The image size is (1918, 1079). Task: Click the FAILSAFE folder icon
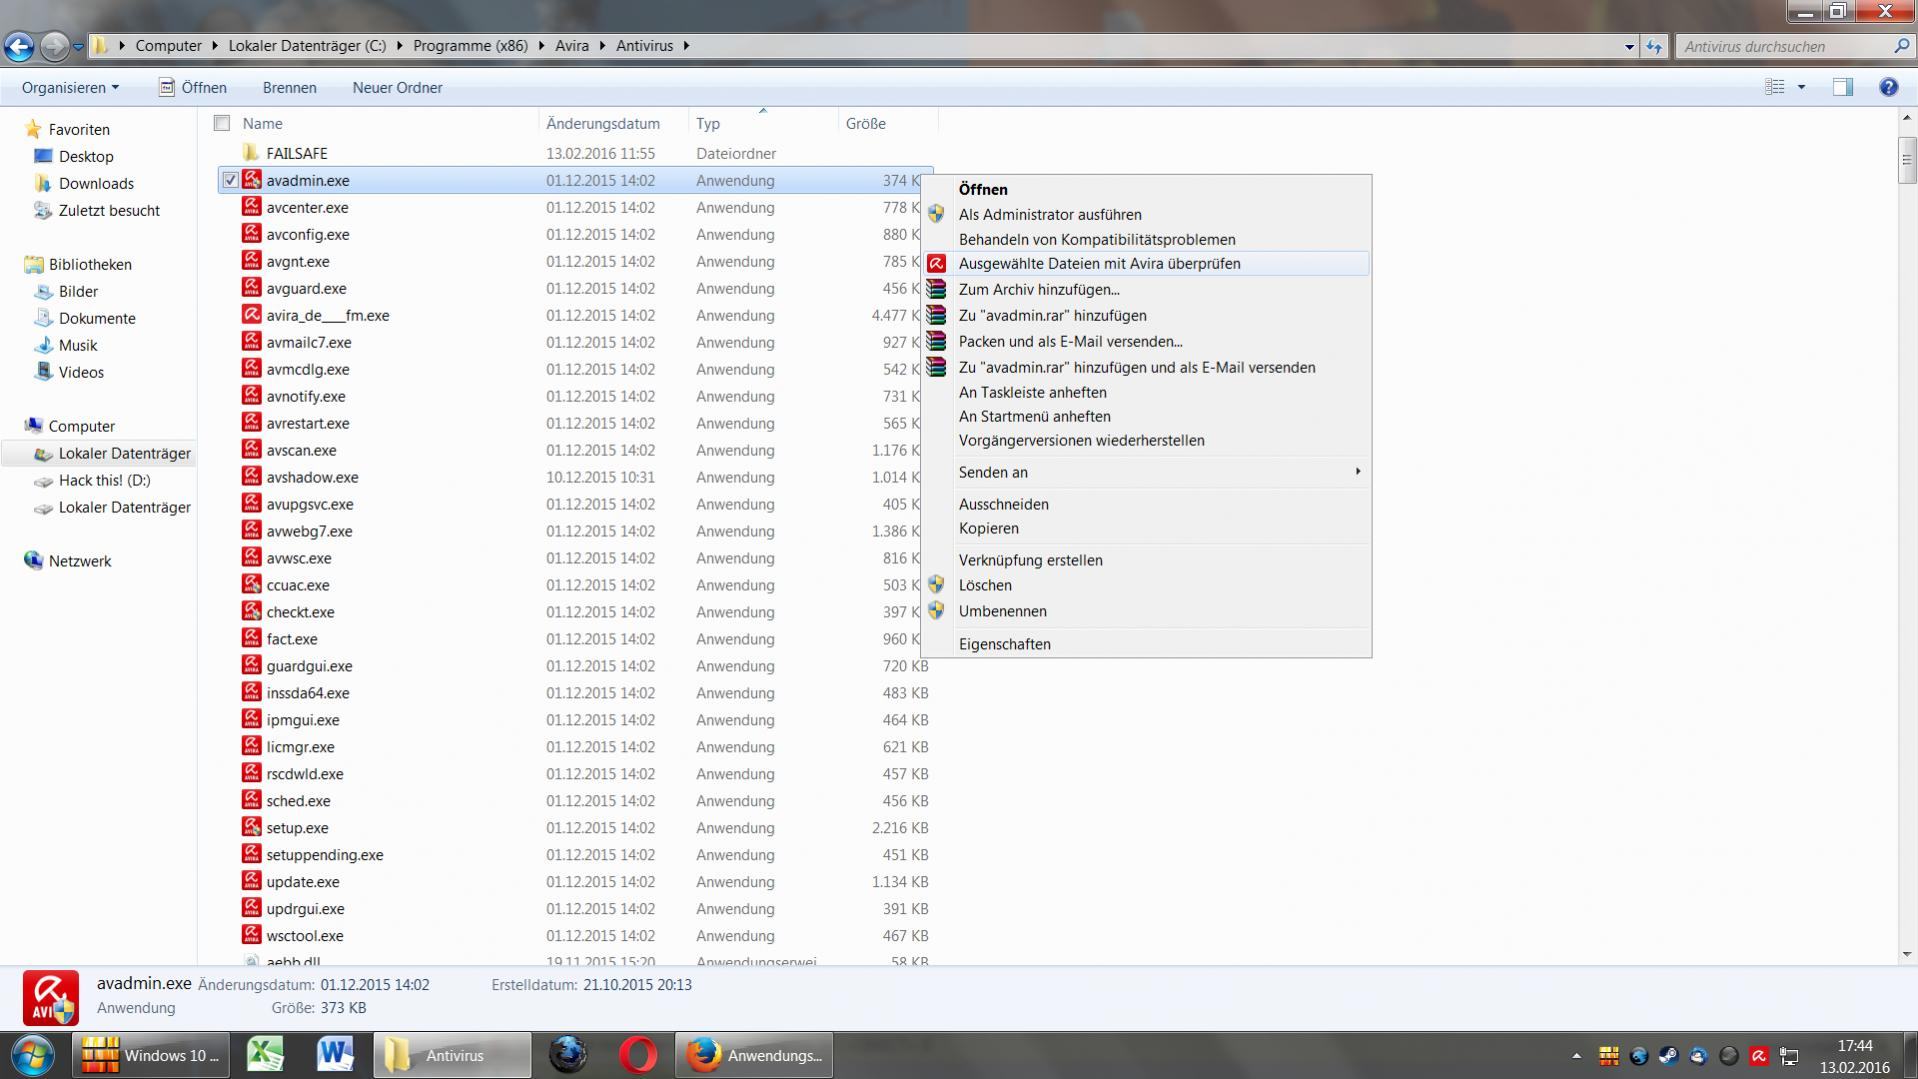[x=251, y=153]
